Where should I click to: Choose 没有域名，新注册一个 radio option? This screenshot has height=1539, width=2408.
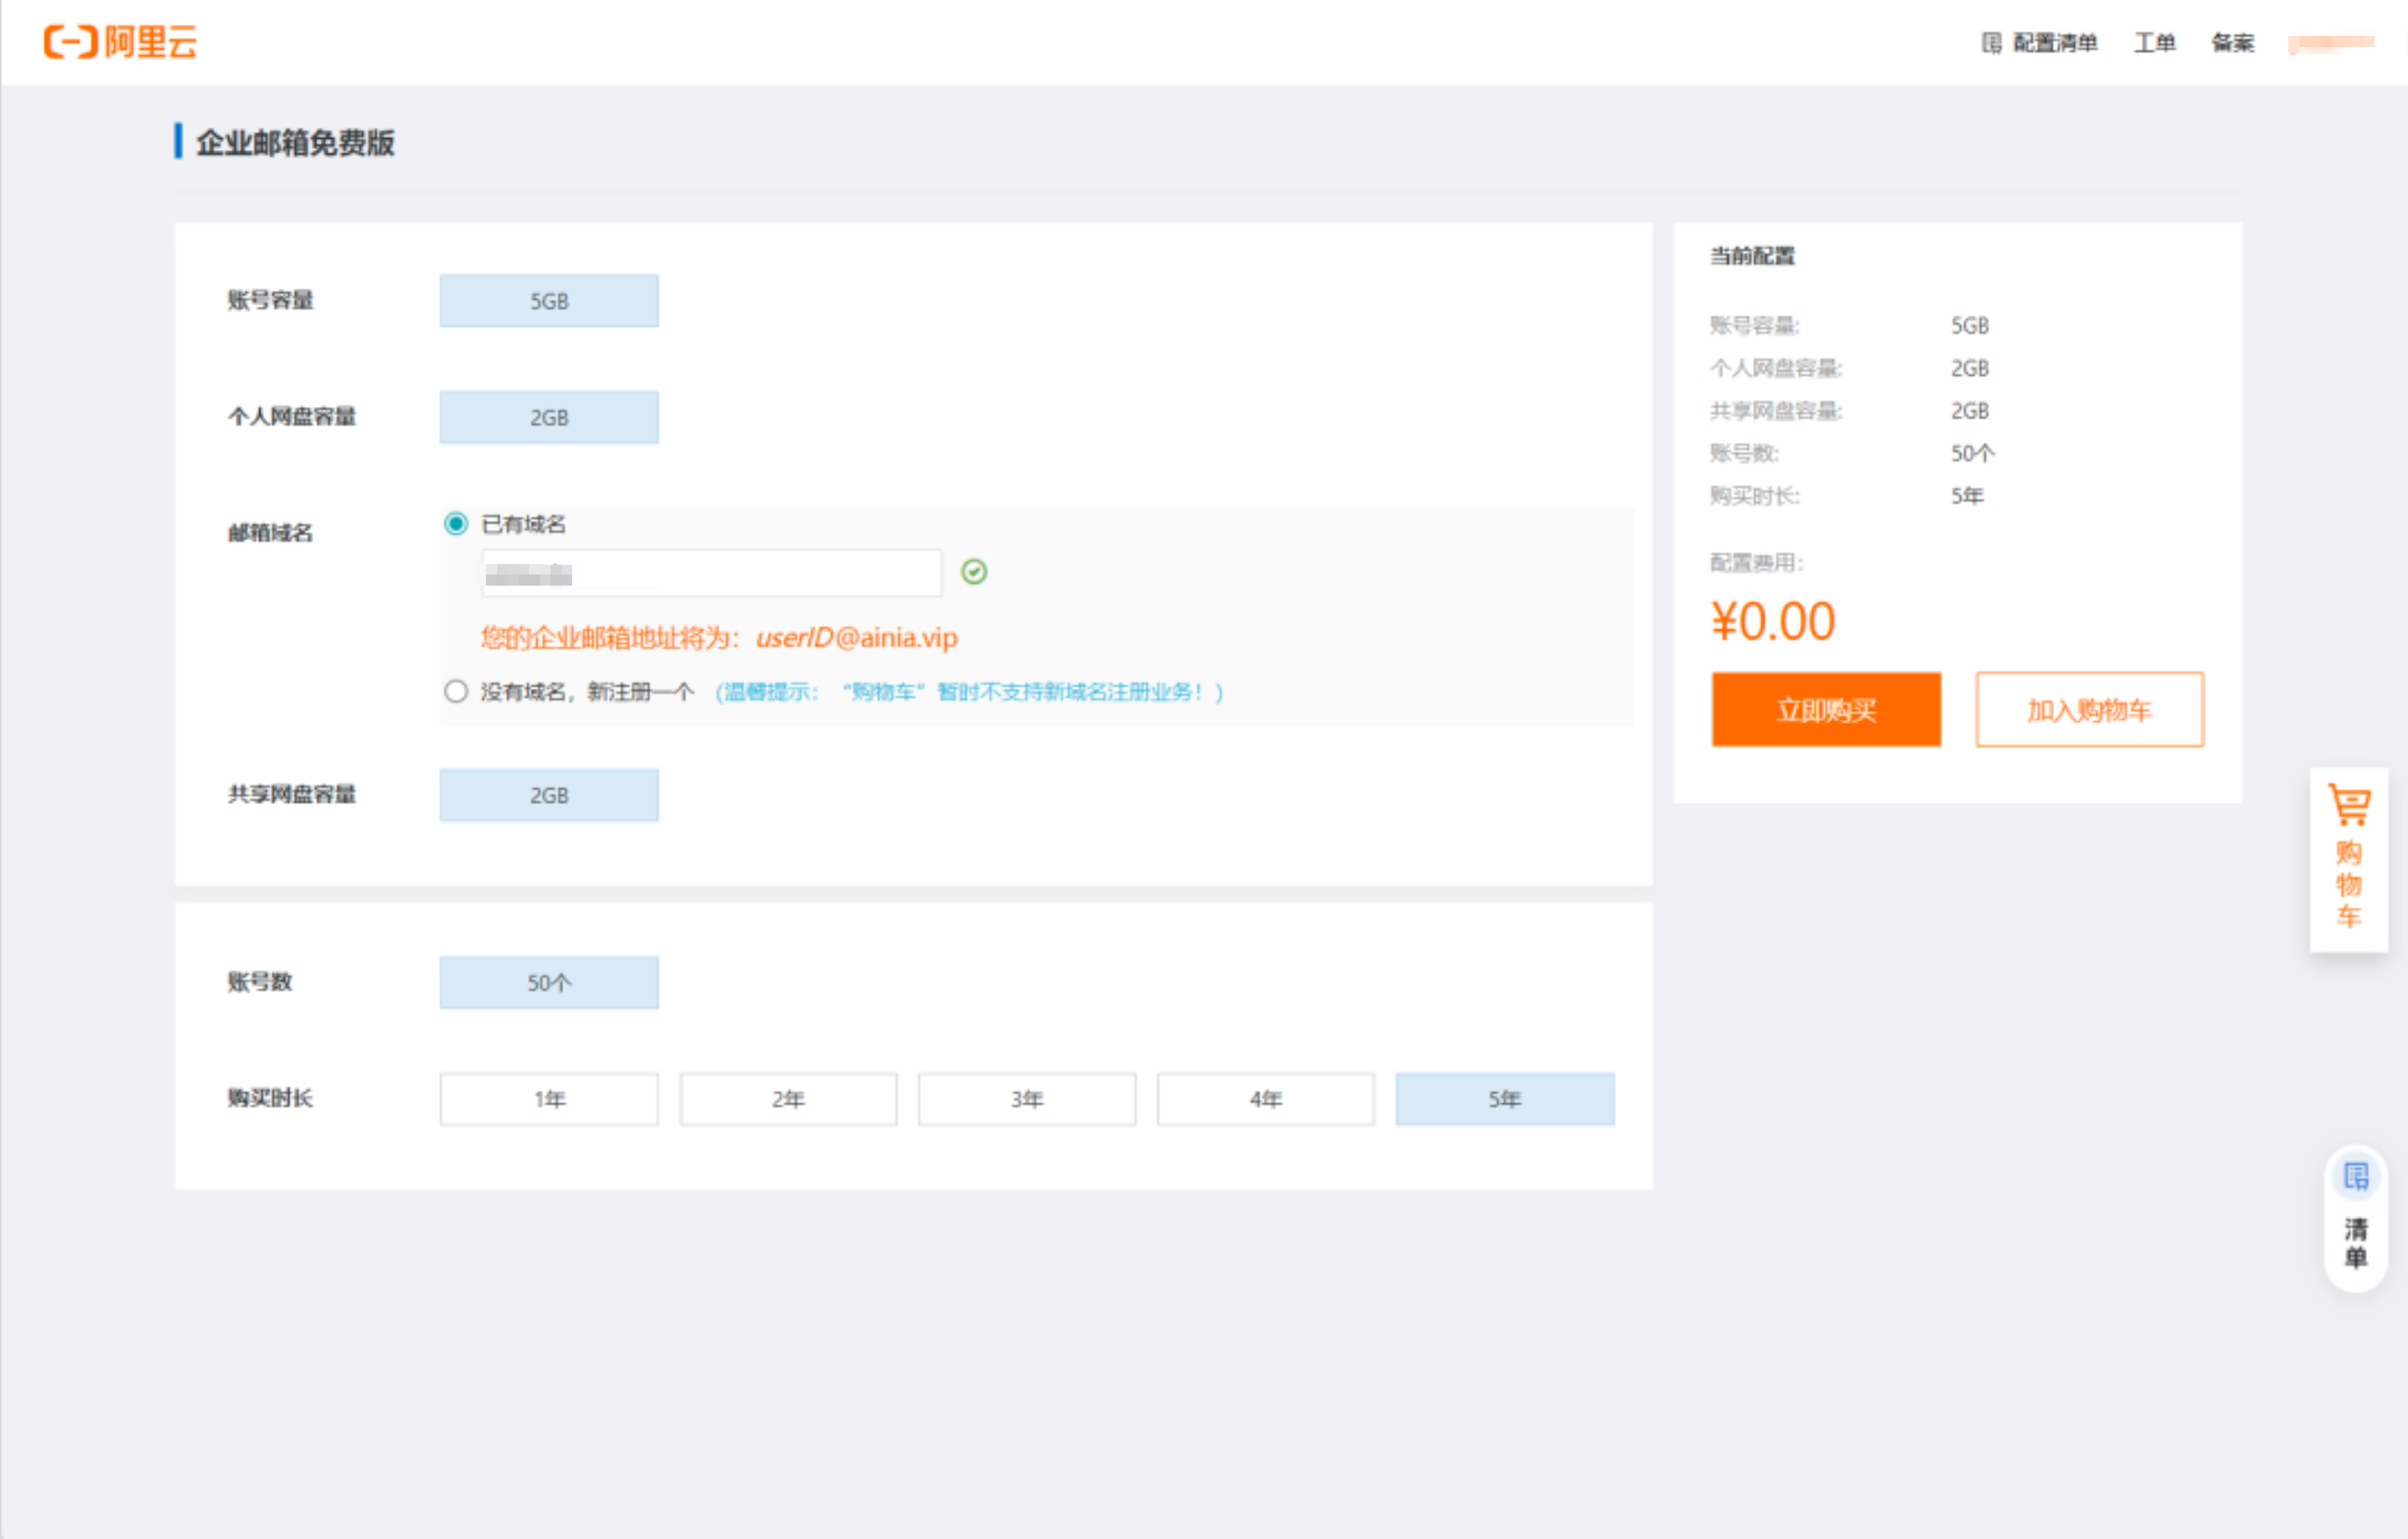(x=456, y=691)
